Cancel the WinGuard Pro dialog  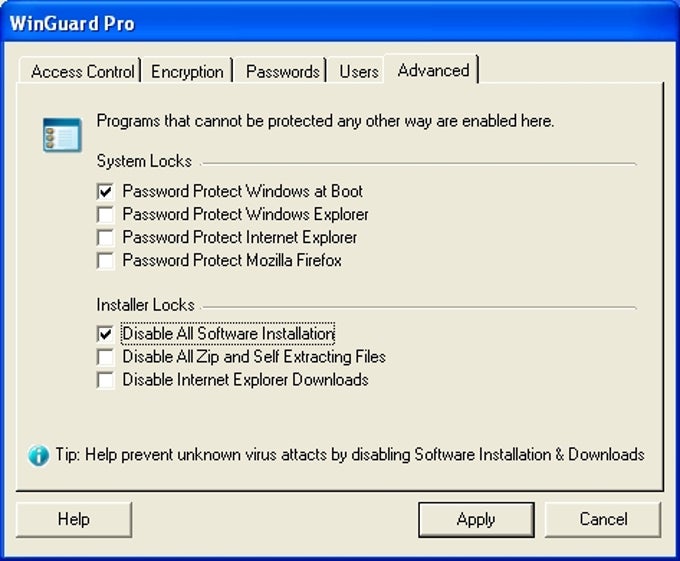(x=603, y=519)
